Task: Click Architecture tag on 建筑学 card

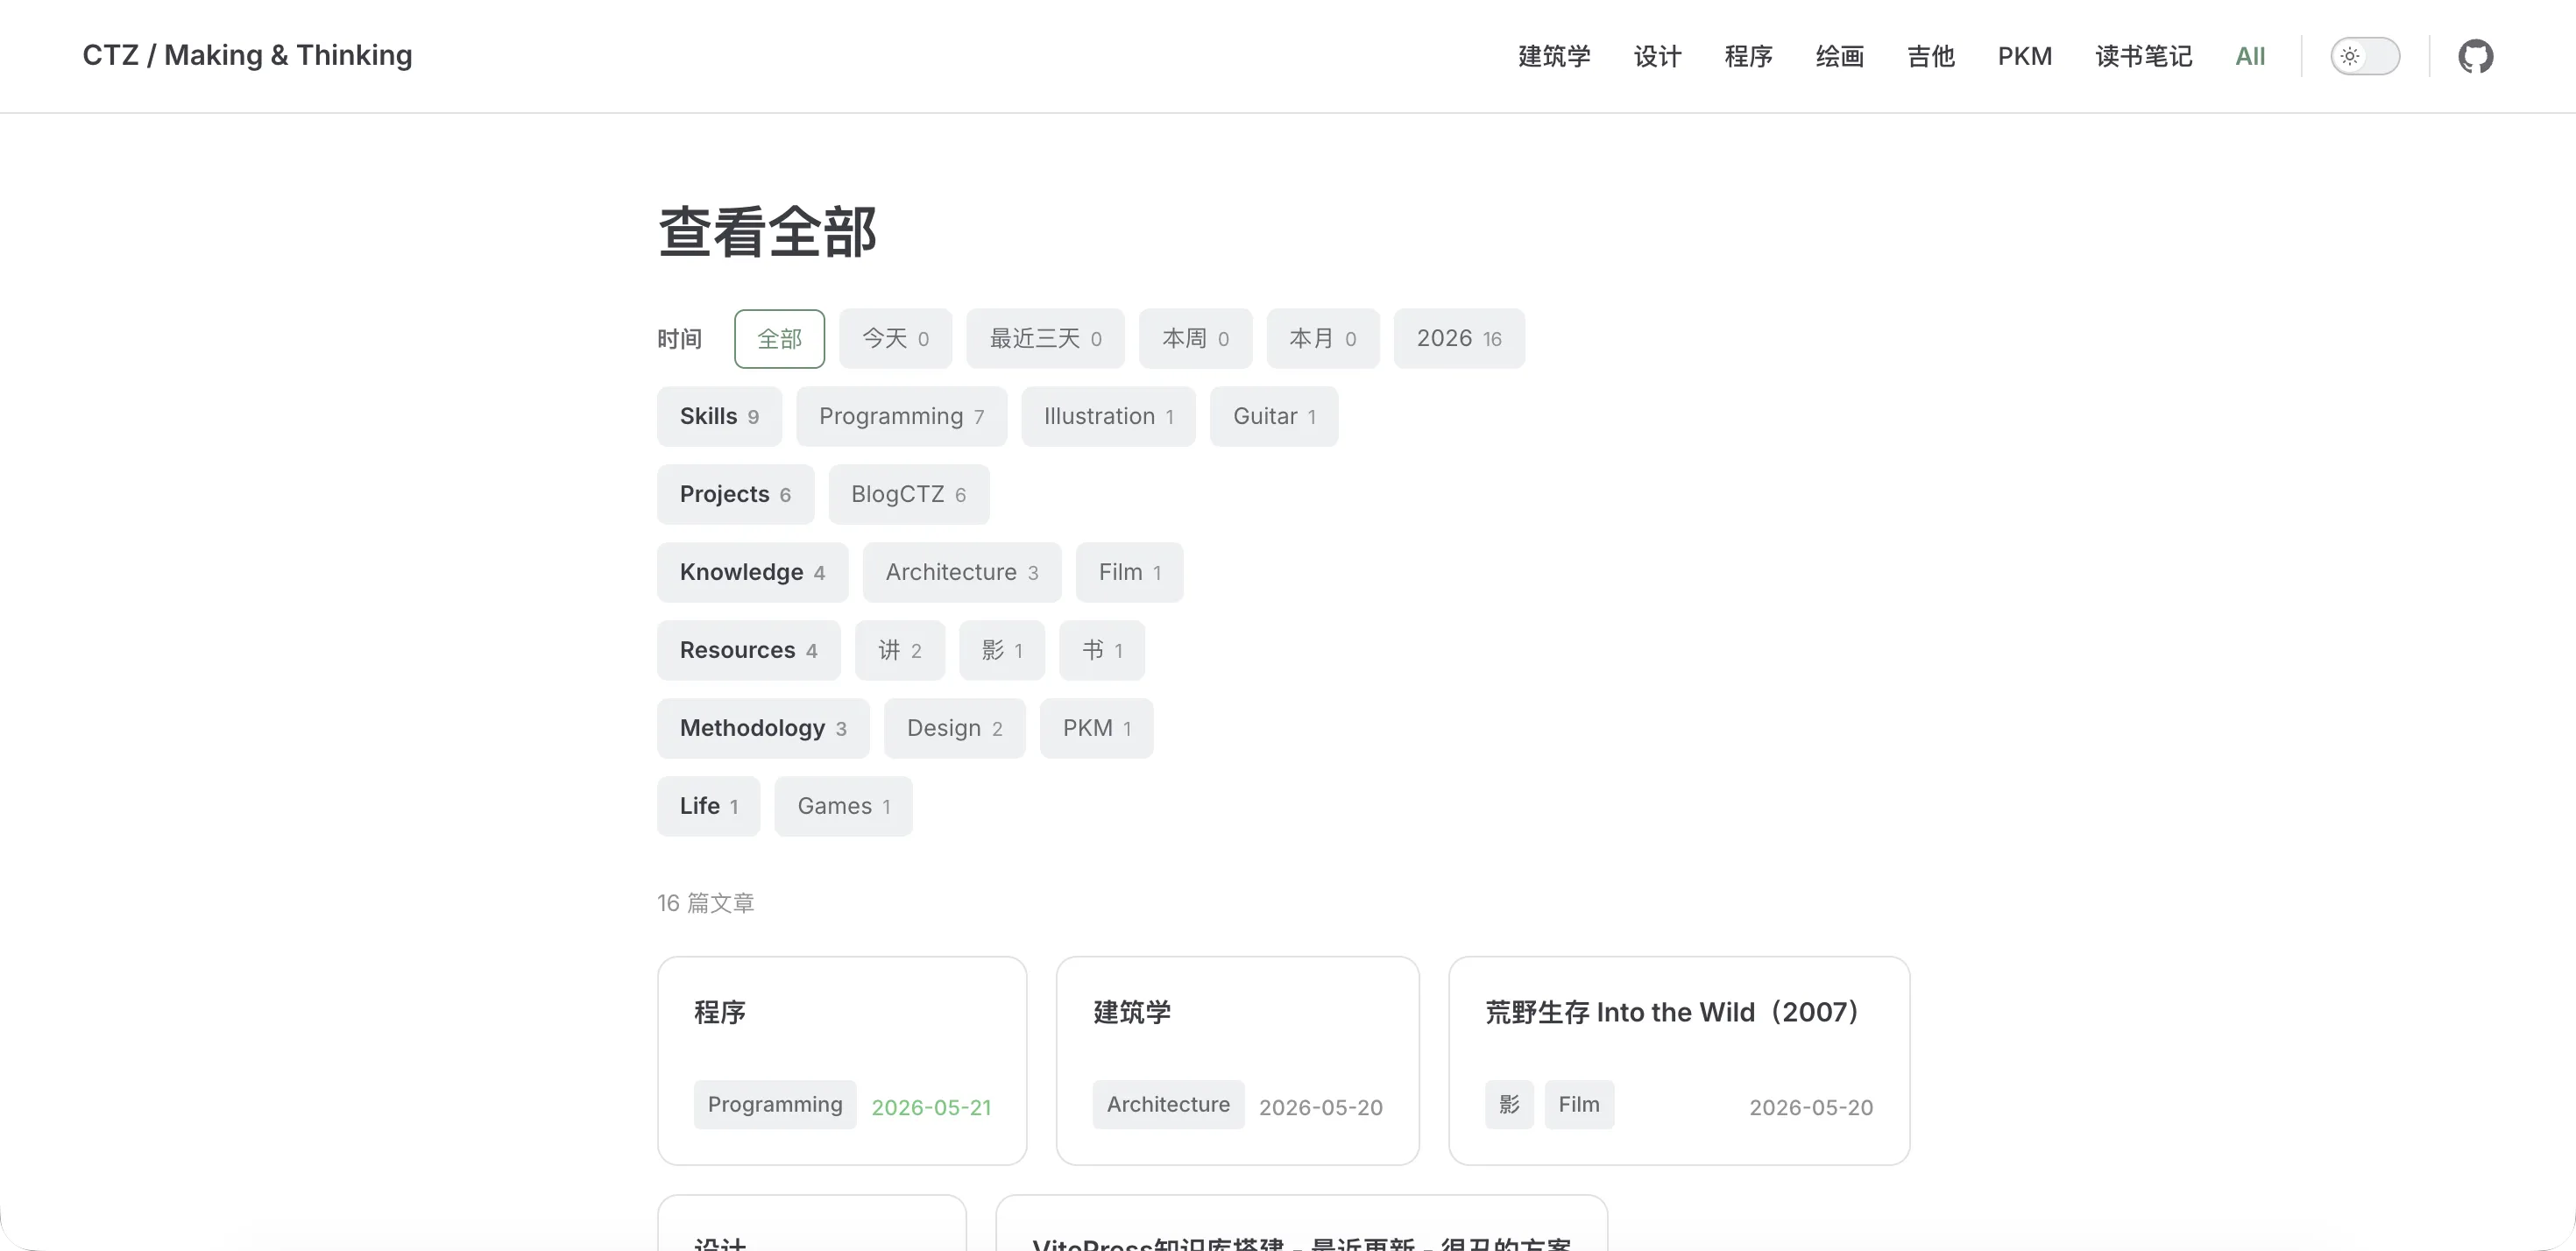Action: pos(1168,1105)
